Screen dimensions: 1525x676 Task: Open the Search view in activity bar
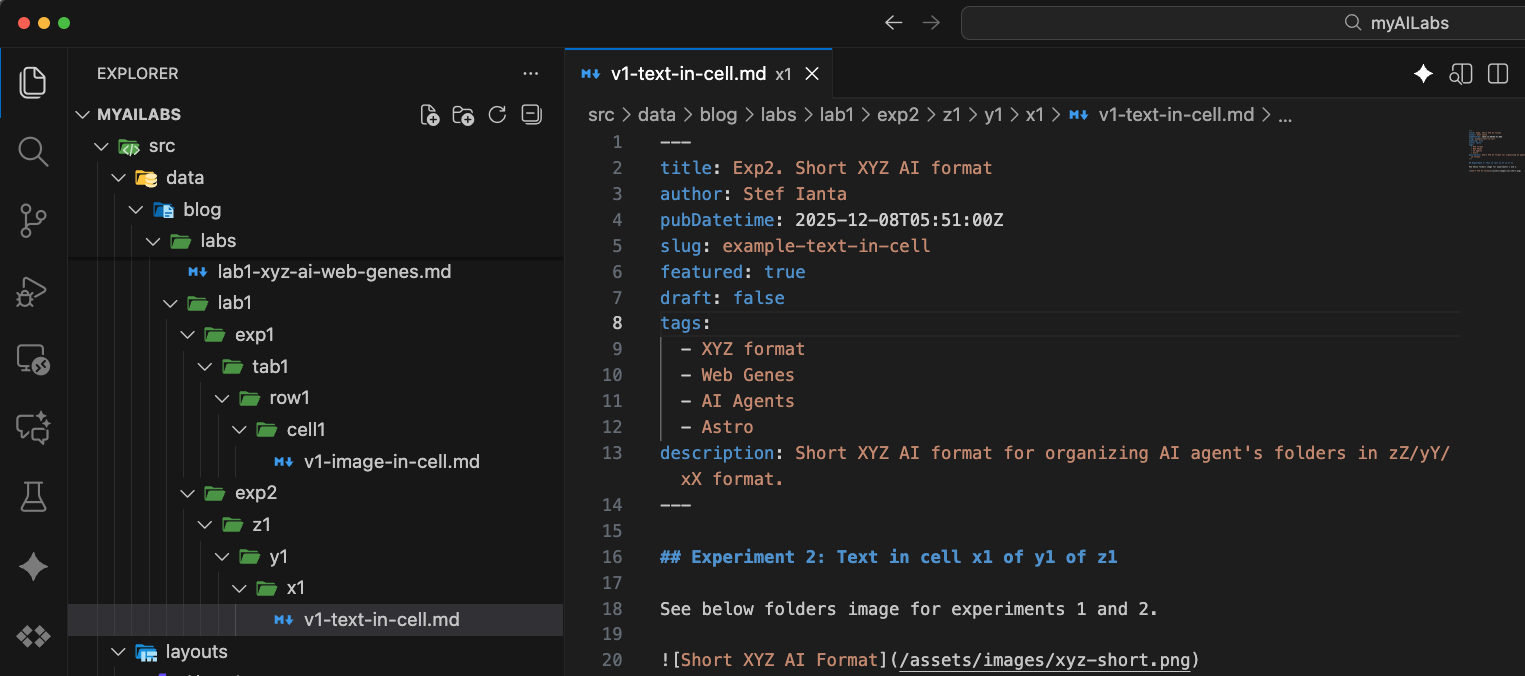pyautogui.click(x=33, y=152)
